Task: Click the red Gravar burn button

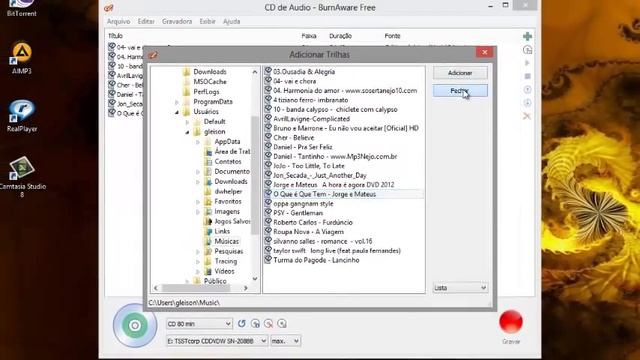Action: [x=511, y=322]
